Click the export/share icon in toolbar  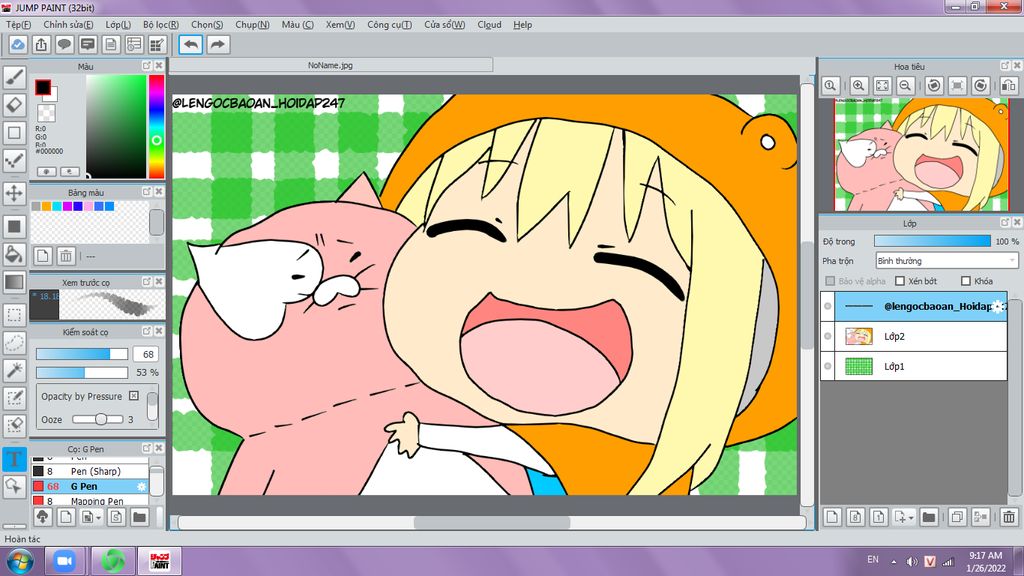click(41, 44)
